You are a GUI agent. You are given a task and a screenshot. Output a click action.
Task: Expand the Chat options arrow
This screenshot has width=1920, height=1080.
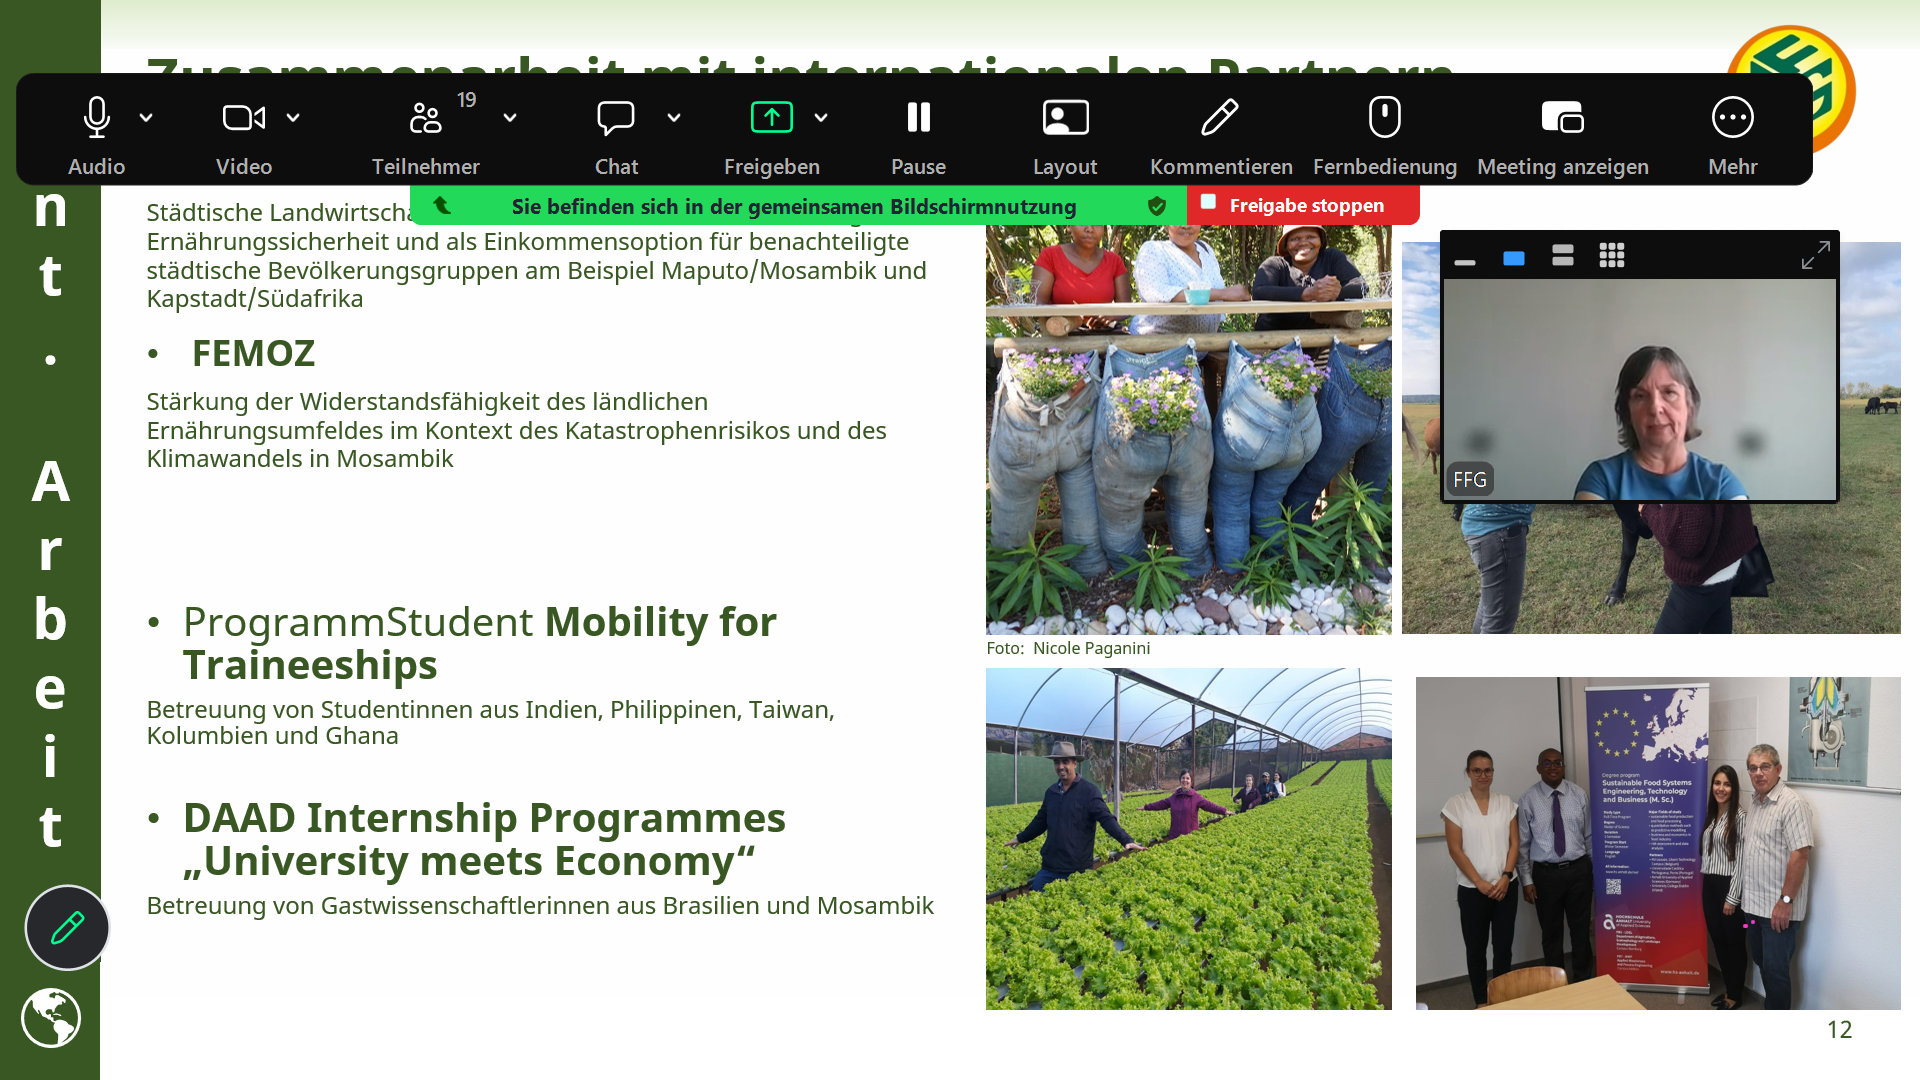pos(674,118)
